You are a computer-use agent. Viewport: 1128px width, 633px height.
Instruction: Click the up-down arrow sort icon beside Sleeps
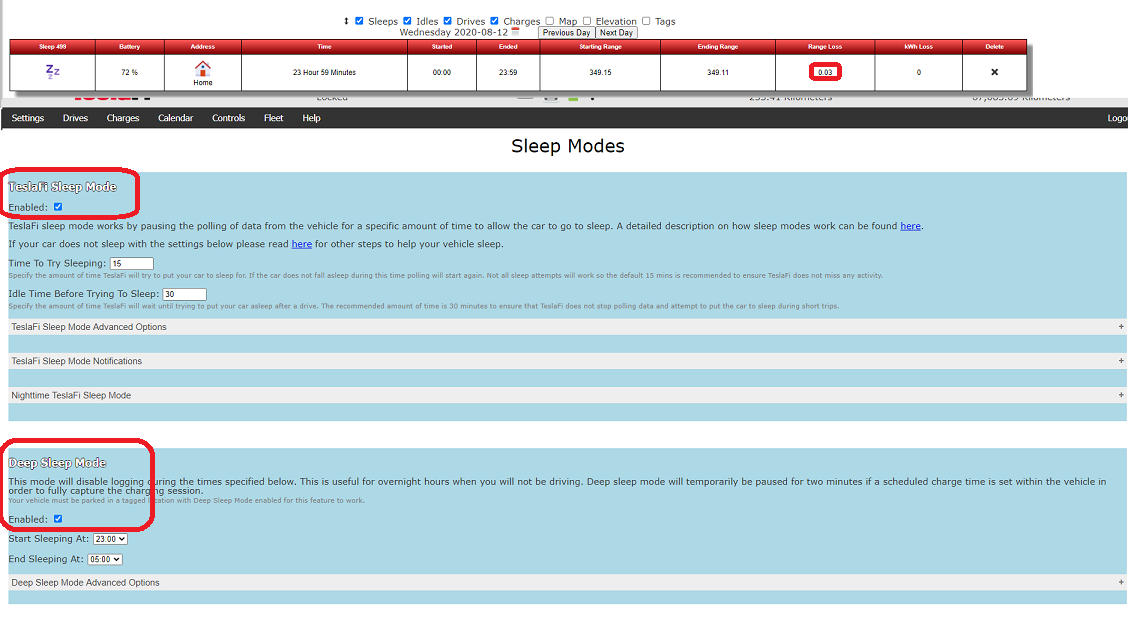pos(346,21)
